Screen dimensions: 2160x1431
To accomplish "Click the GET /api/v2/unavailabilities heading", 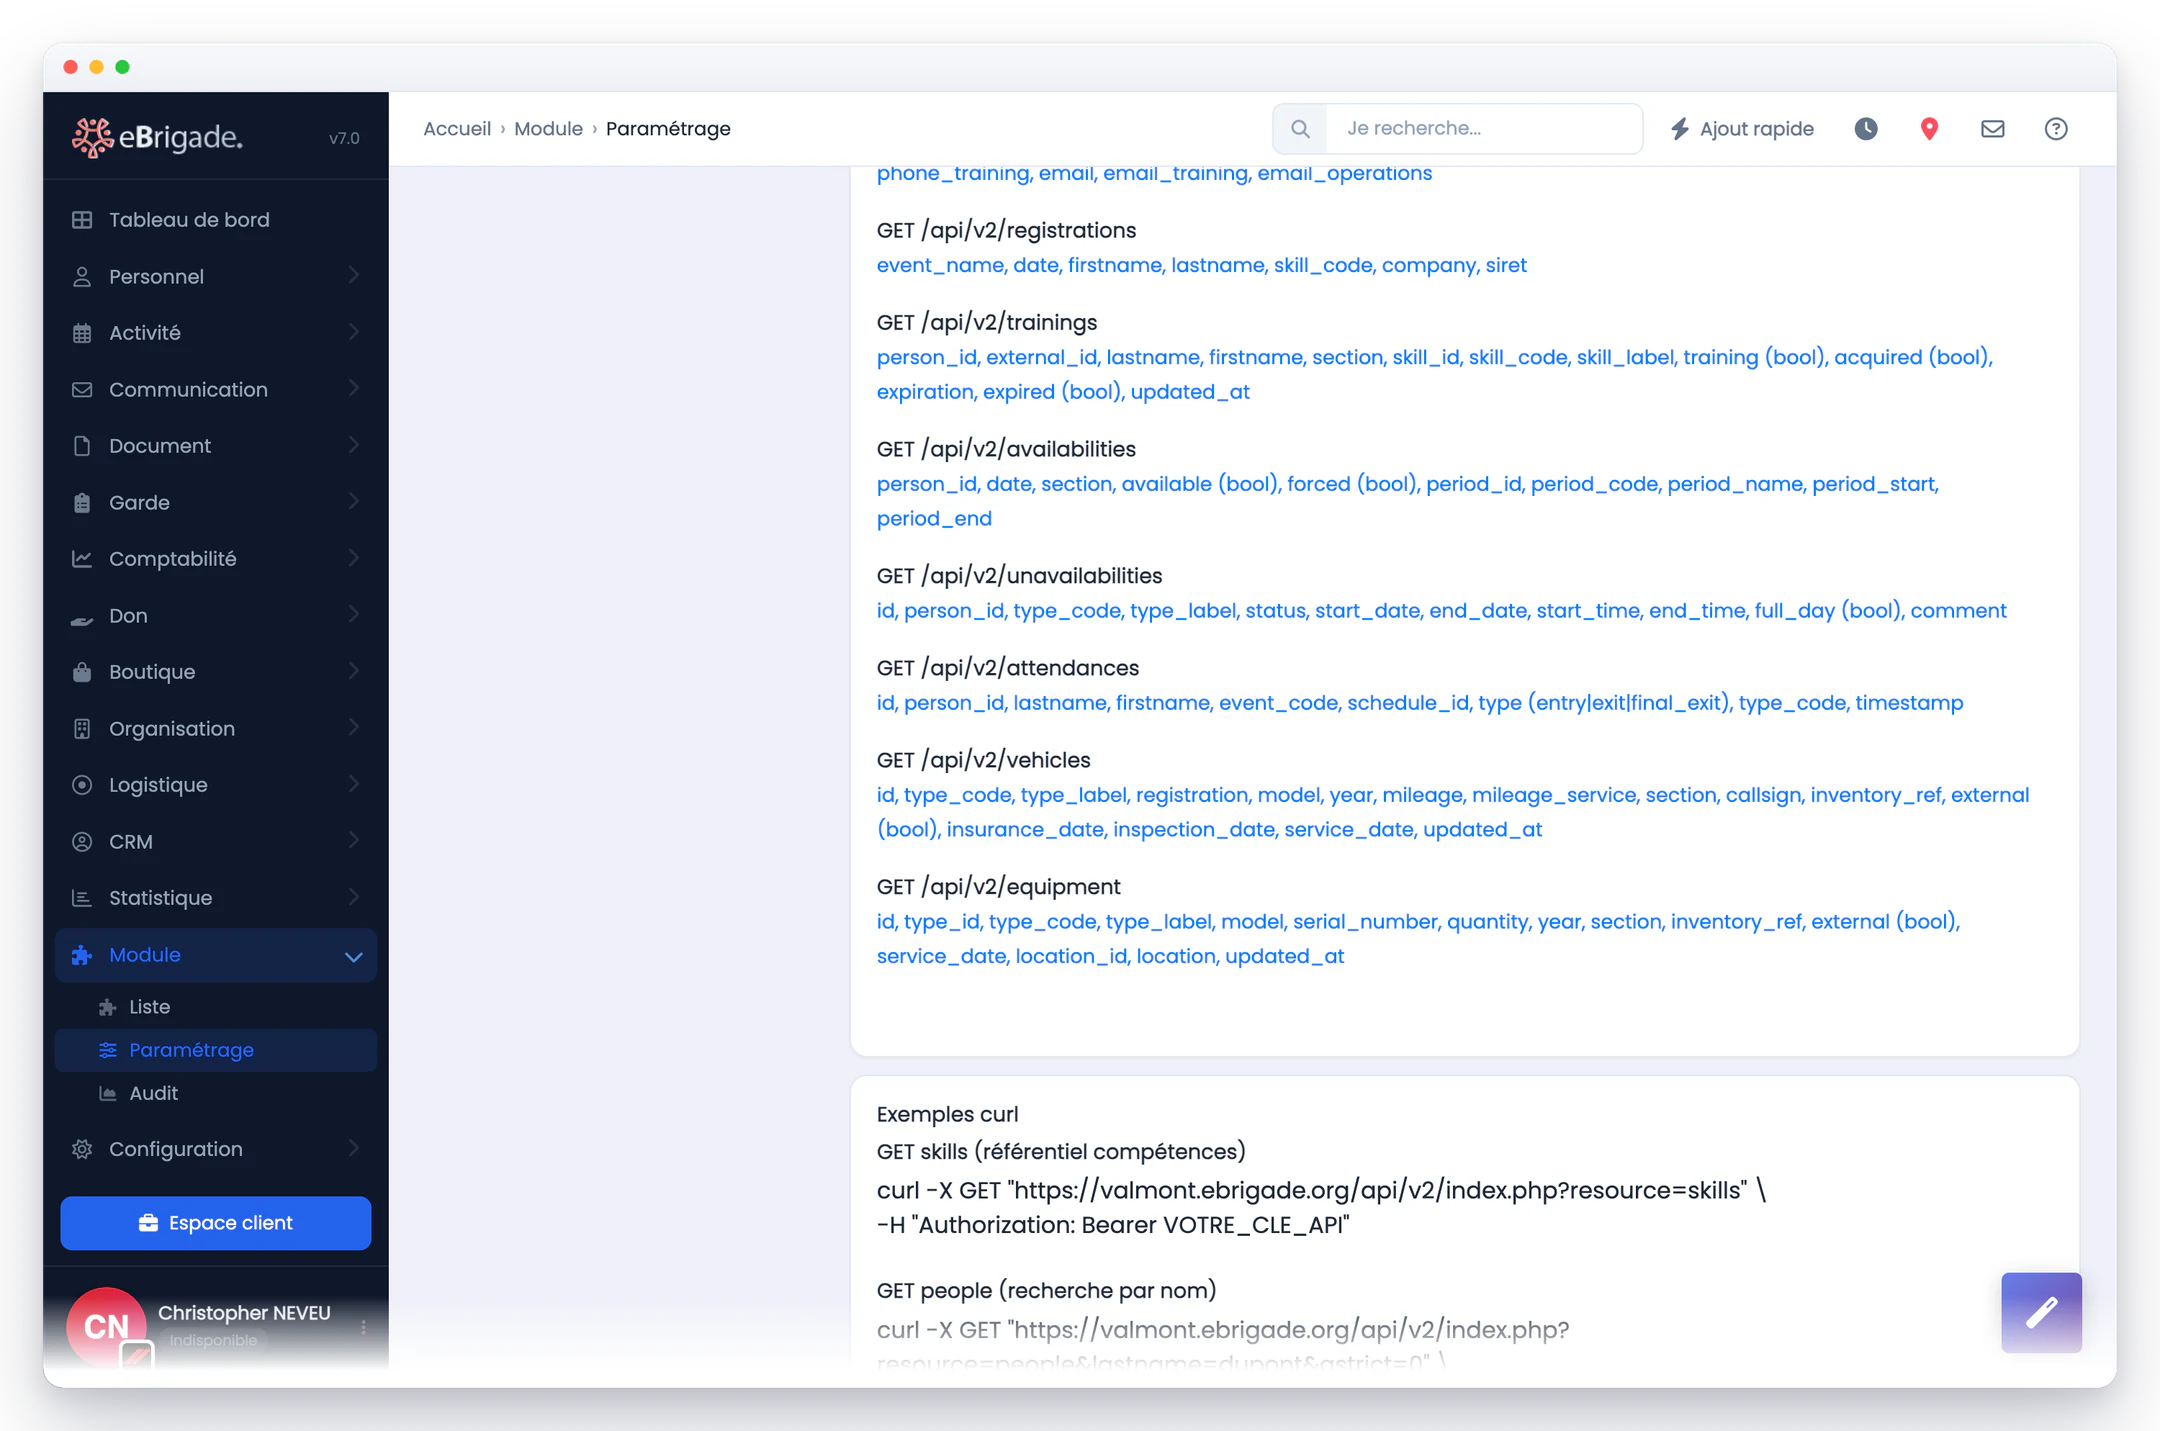I will point(1019,576).
